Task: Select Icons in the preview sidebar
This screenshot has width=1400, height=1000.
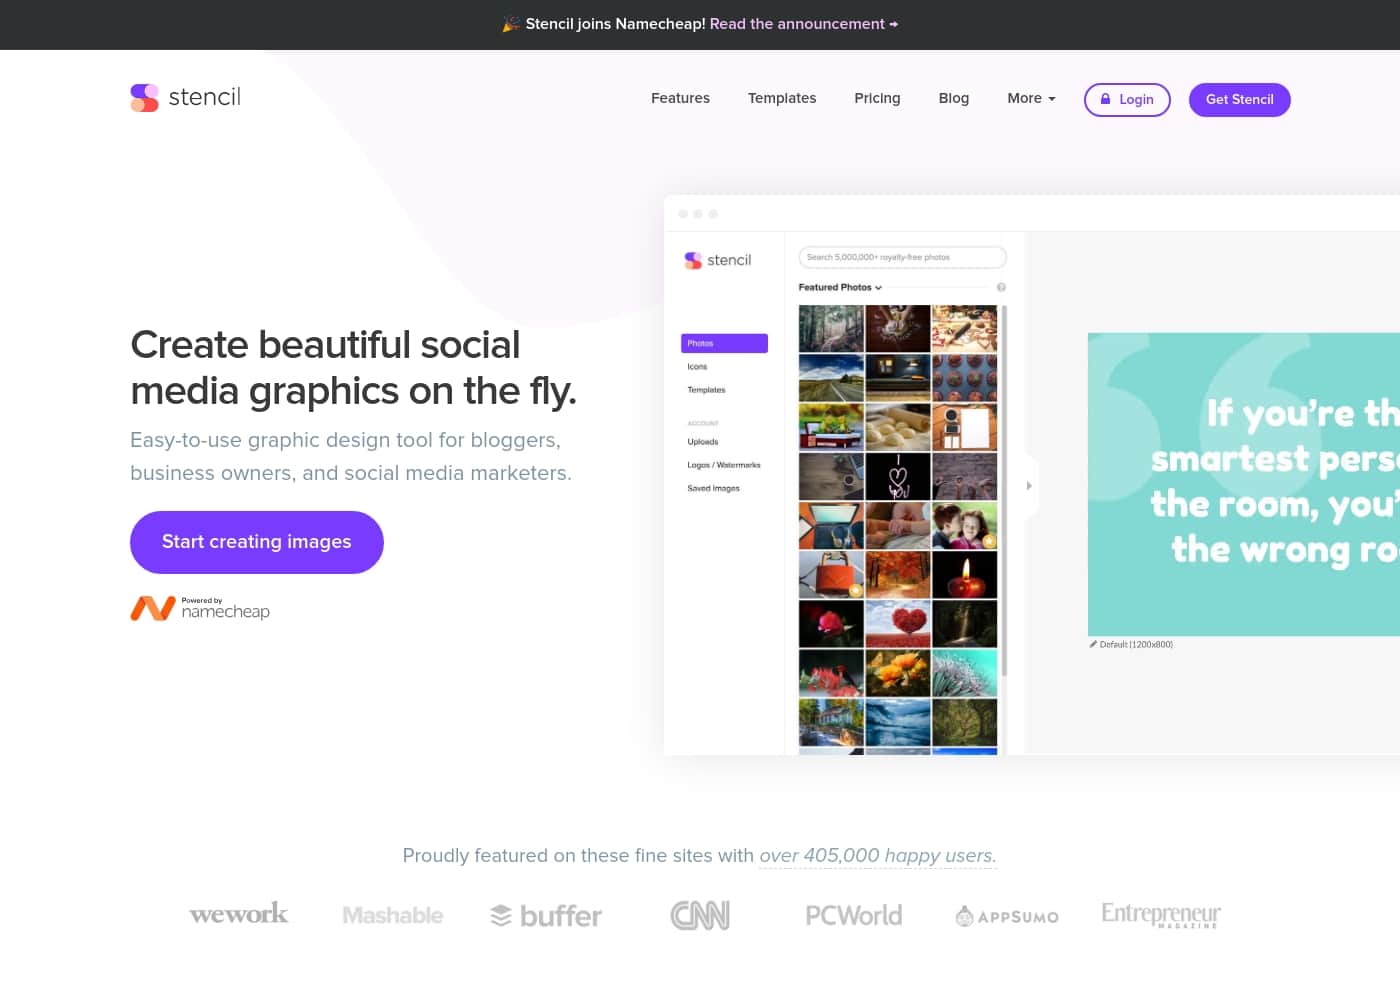Action: (x=697, y=367)
